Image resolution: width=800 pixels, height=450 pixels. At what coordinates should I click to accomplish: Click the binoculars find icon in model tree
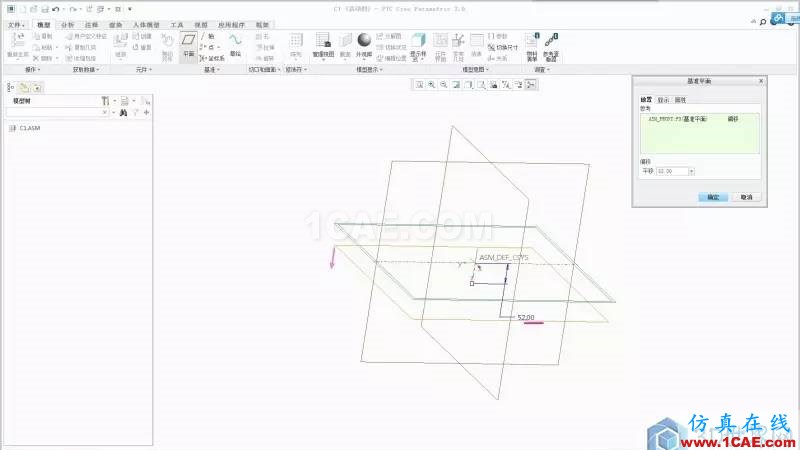[123, 112]
